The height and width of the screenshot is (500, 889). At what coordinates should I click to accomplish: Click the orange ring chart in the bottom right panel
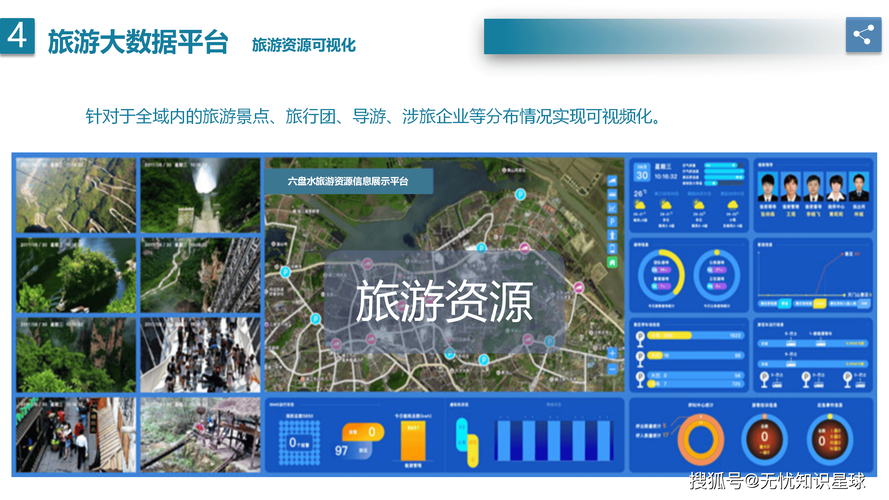coord(700,440)
